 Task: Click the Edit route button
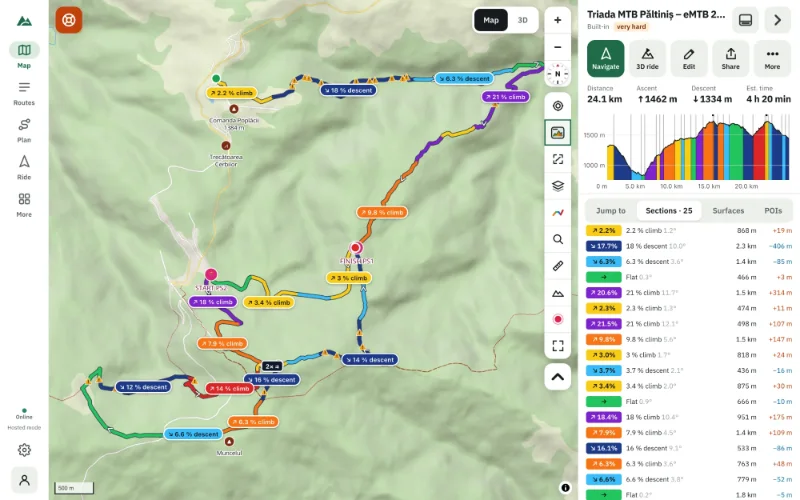pos(689,59)
